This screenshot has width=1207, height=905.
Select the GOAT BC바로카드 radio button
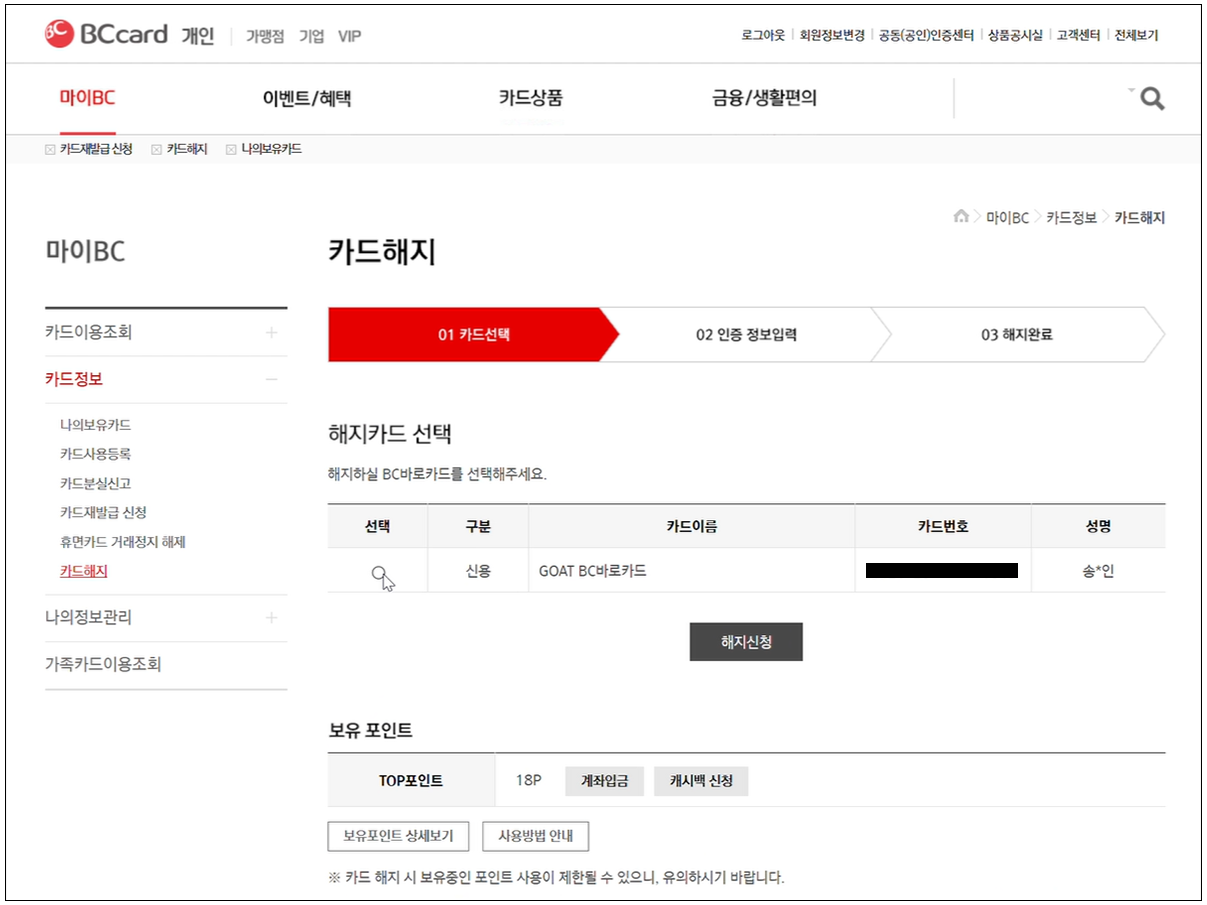tap(378, 572)
